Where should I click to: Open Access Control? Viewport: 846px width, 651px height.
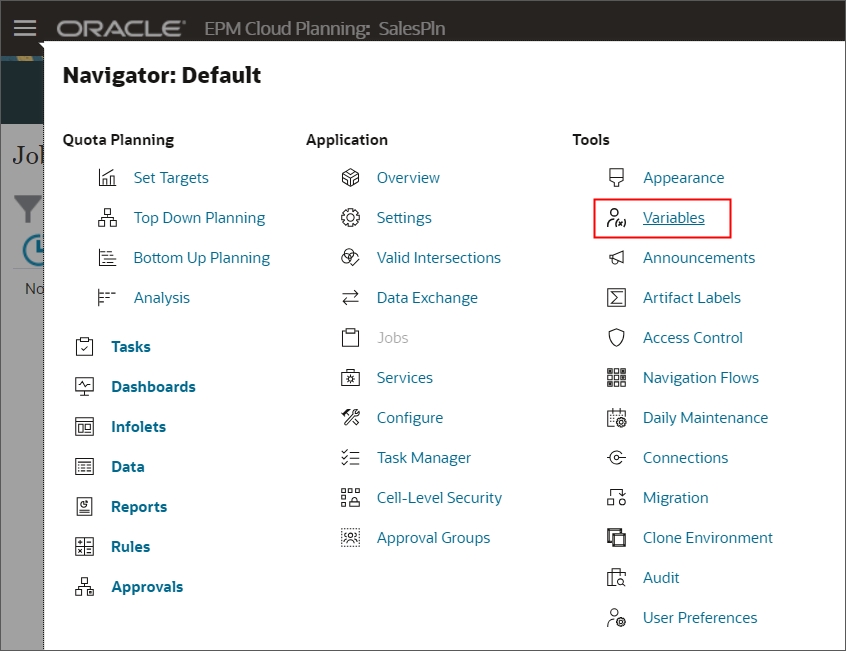[x=692, y=337]
